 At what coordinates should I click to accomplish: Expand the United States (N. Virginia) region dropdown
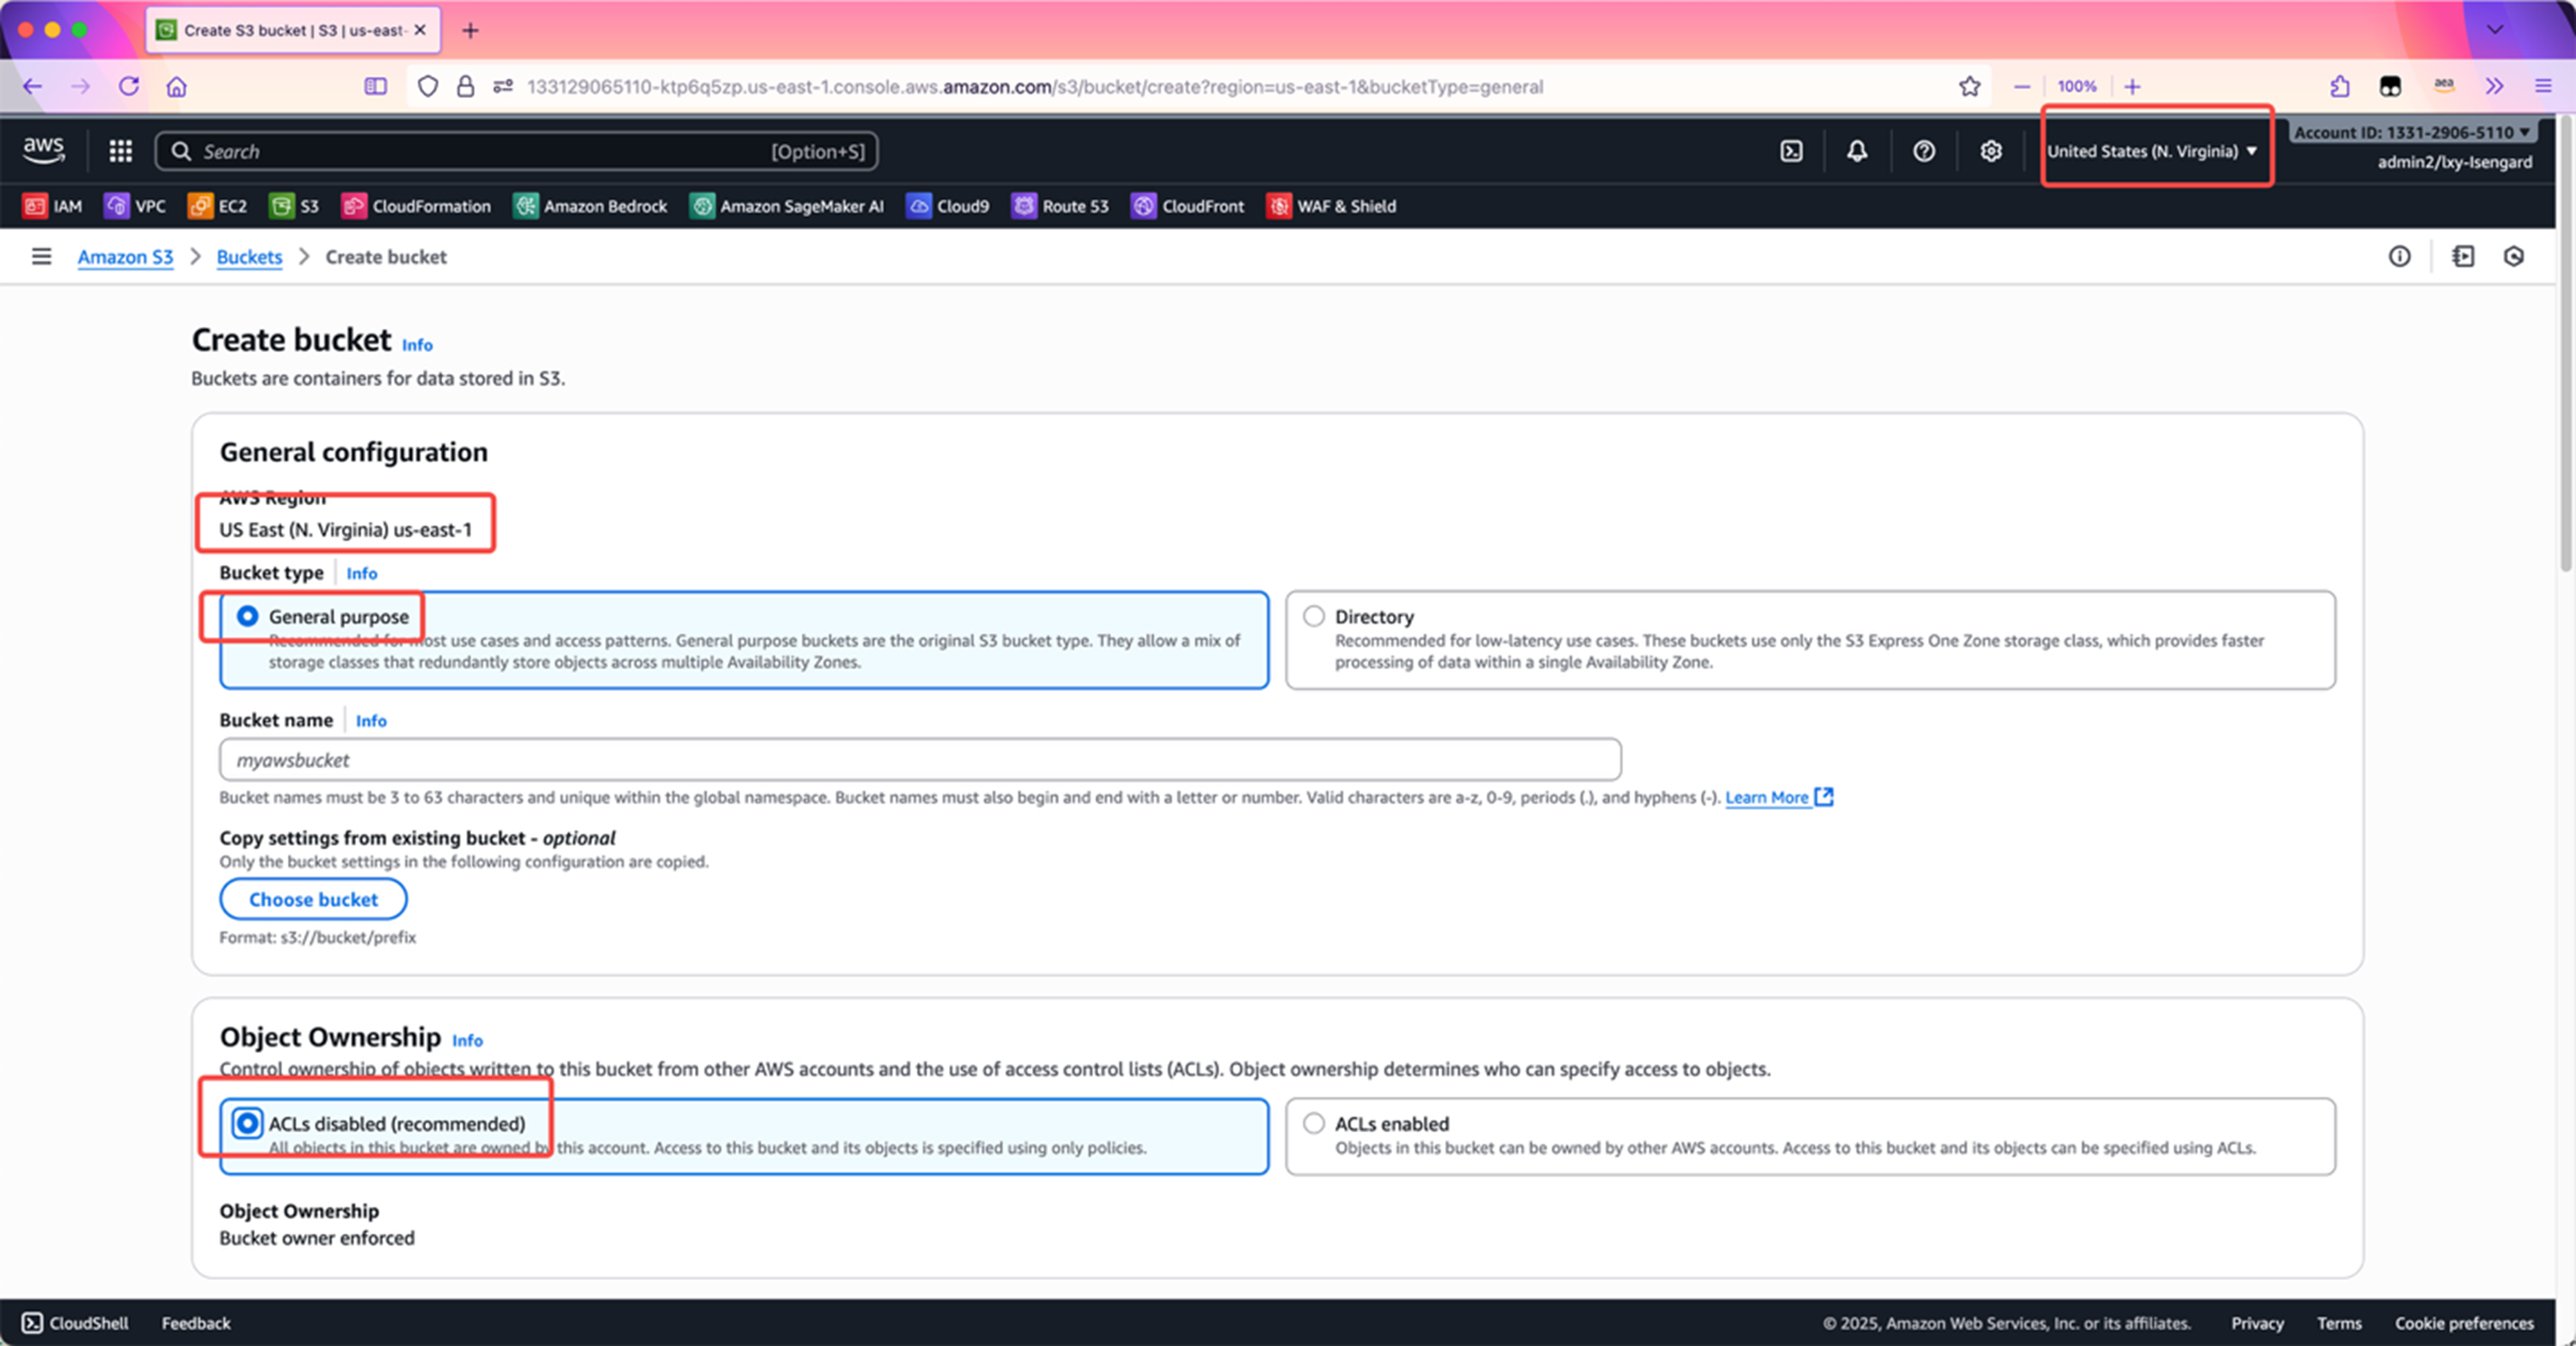[2152, 151]
